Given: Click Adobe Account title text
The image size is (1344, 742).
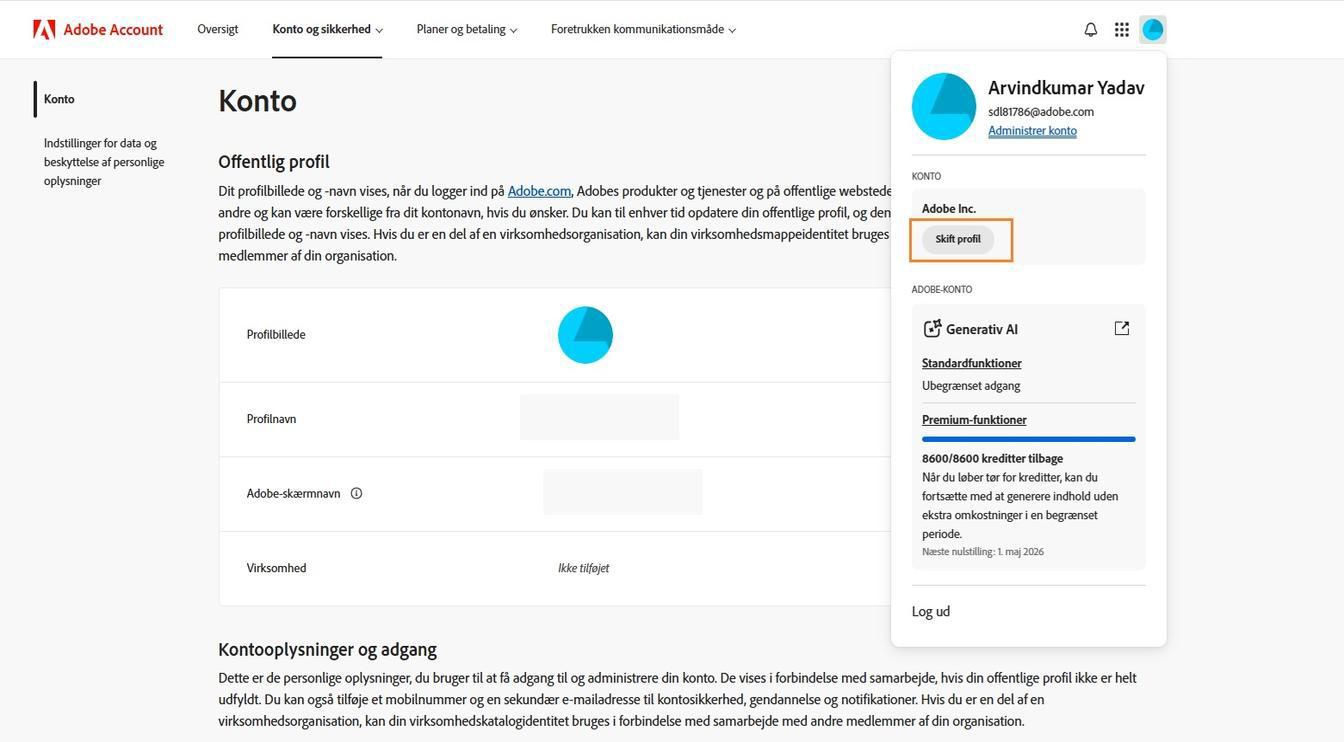Looking at the screenshot, I should click(x=113, y=29).
